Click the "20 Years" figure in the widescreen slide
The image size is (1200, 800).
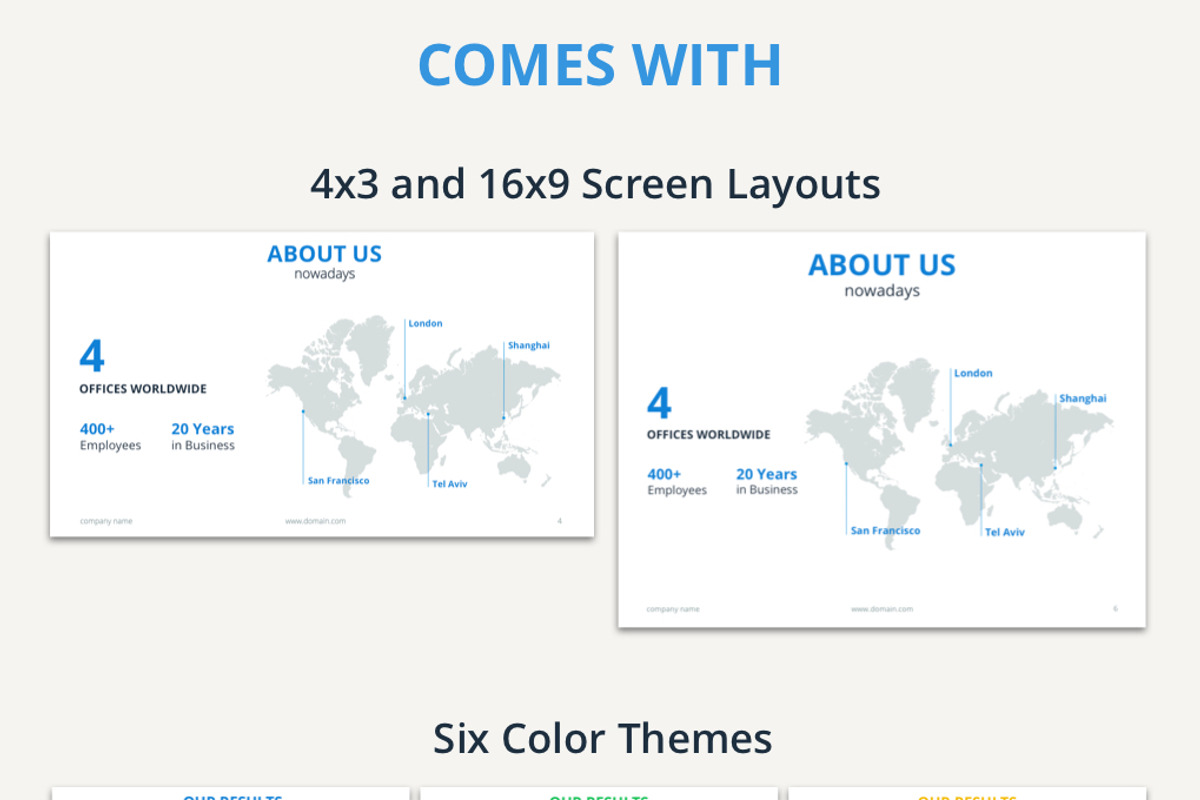pos(202,429)
